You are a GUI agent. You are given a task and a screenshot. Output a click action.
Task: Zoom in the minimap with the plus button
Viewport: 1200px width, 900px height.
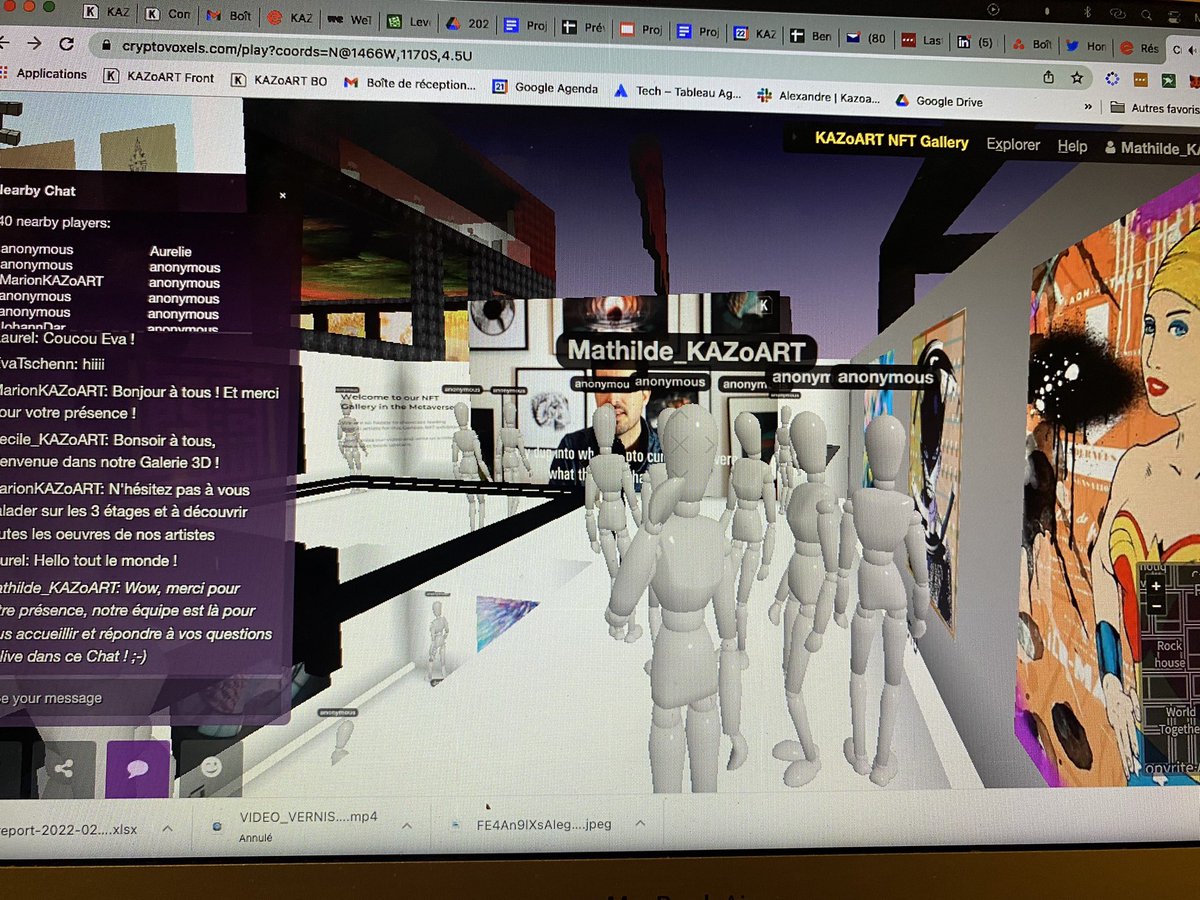tap(1157, 585)
